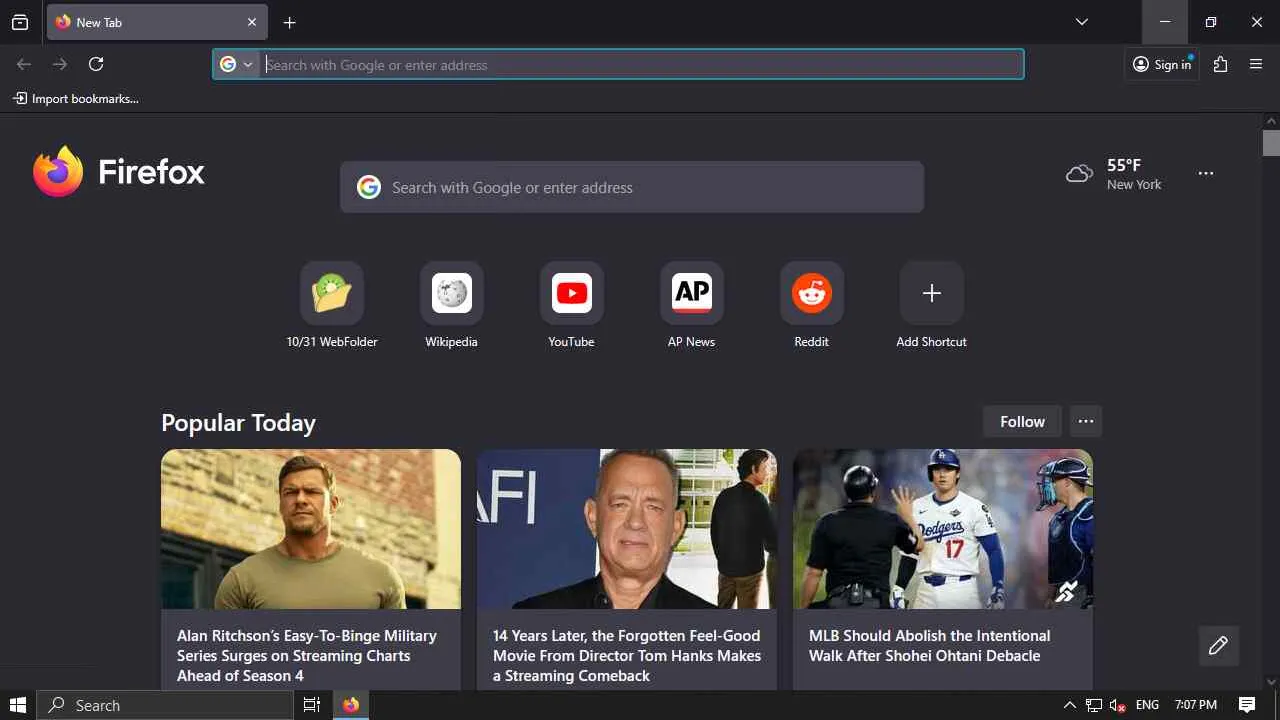The image size is (1280, 720).
Task: Focus the address bar field
Action: (642, 65)
